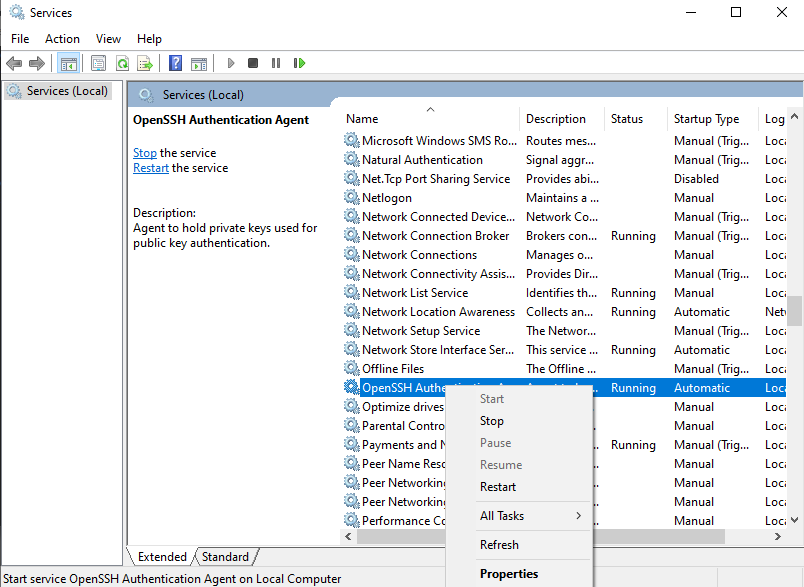Select the Network Connected Device... service name
The image size is (804, 587).
[x=438, y=217]
